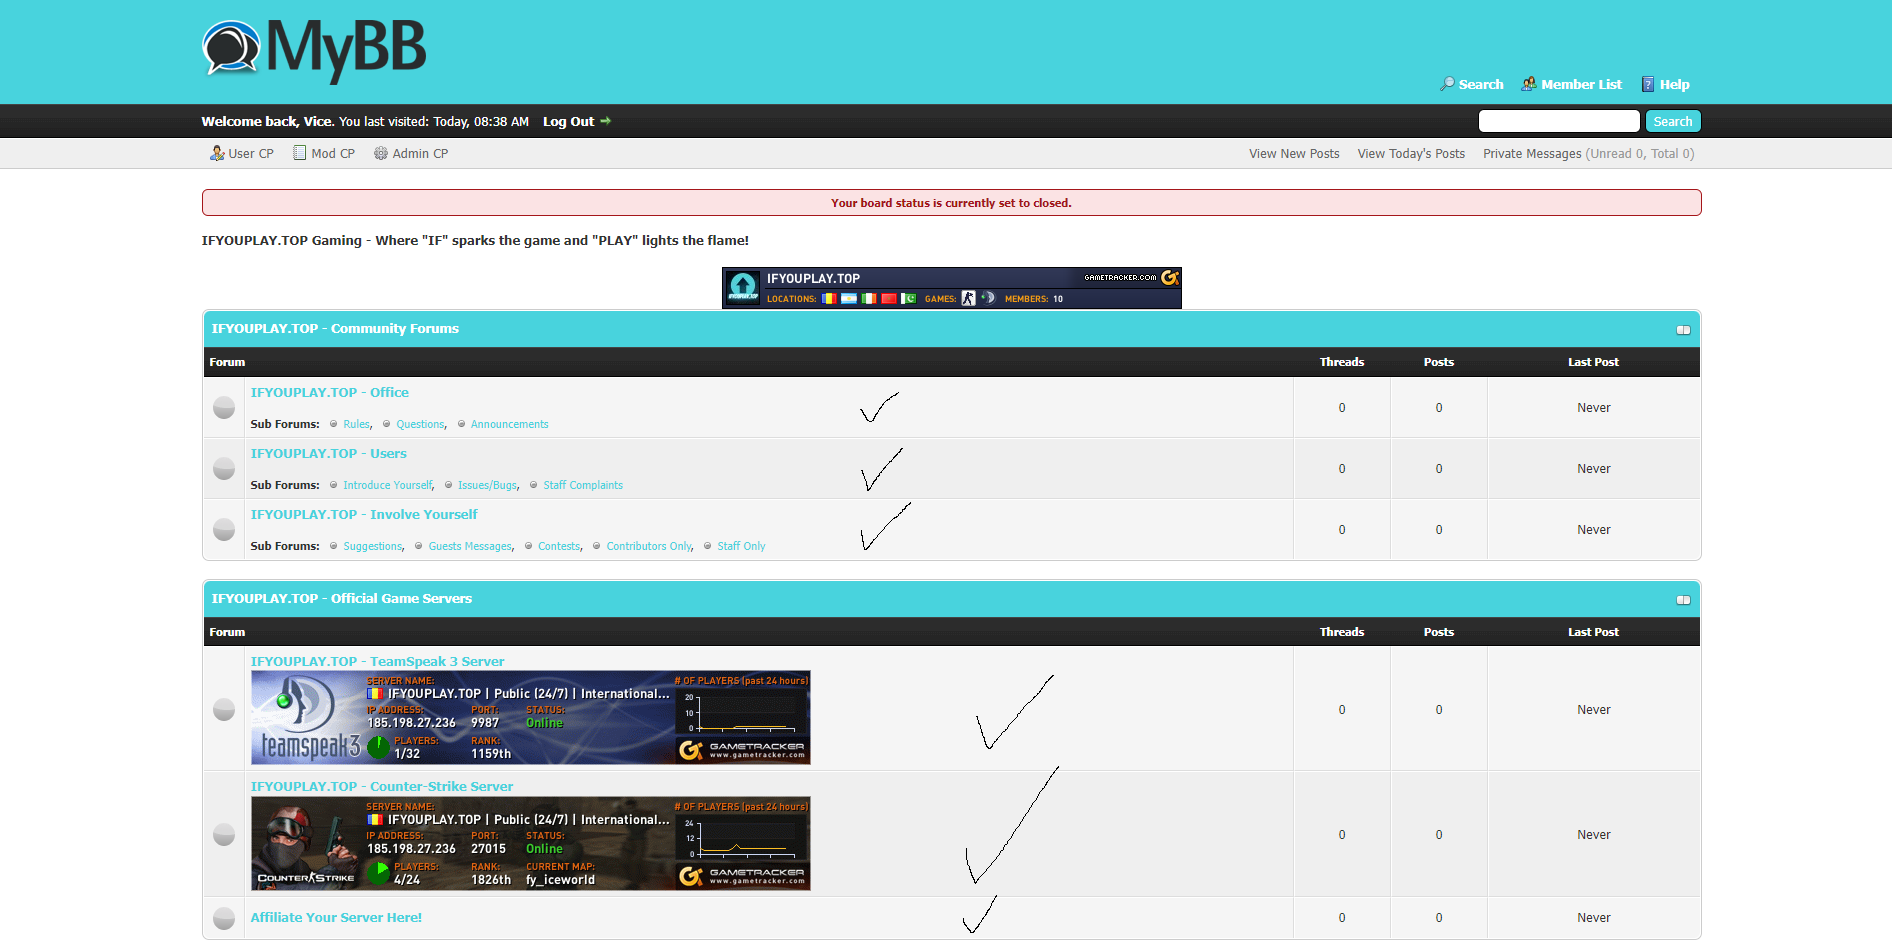
Task: View New Posts
Action: [x=1294, y=154]
